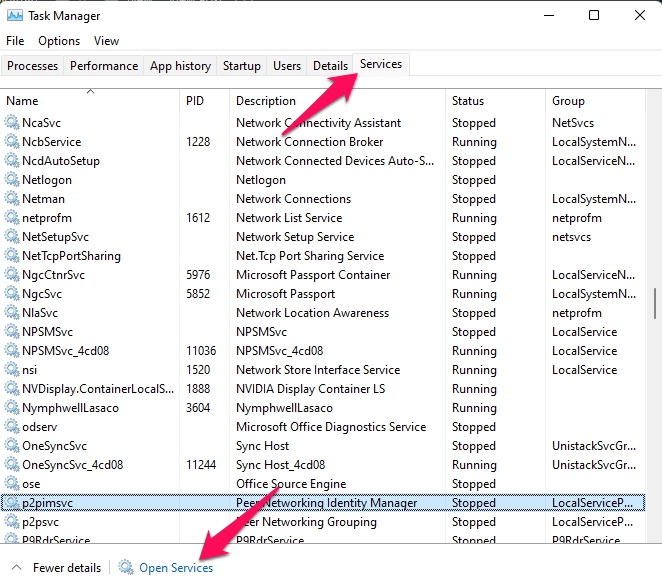Click the Open Services link
Image resolution: width=662 pixels, height=587 pixels.
176,568
